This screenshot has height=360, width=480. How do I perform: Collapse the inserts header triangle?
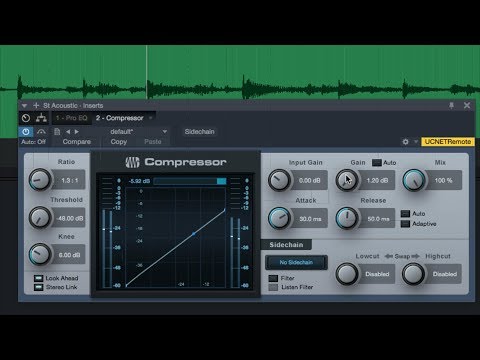pos(24,106)
